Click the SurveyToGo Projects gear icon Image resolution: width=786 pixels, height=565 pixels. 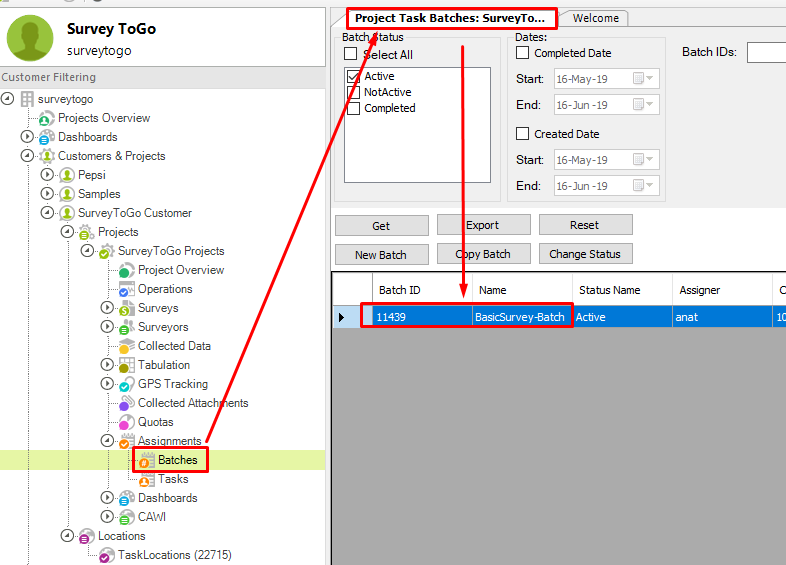(x=106, y=251)
